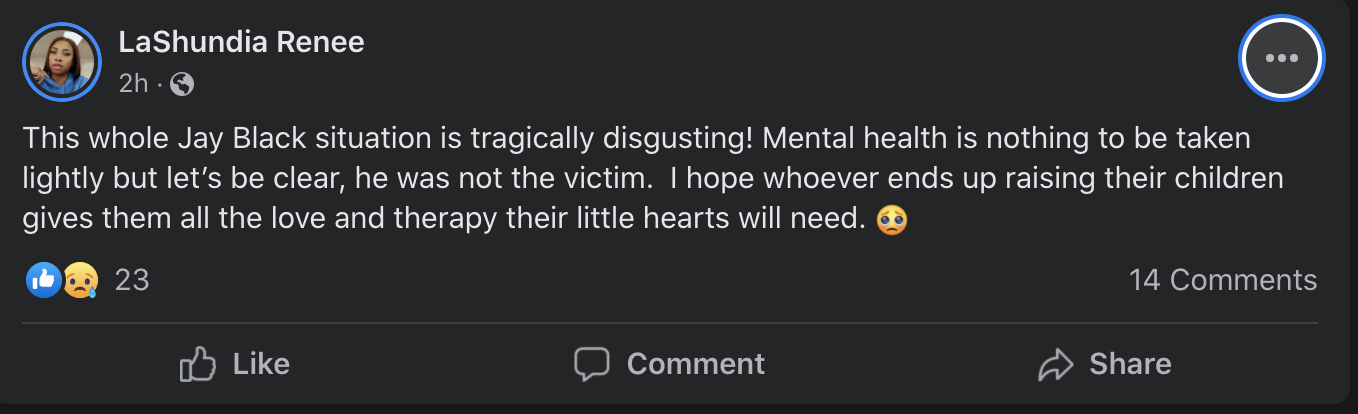
Task: Click the speech bubble Comment icon
Action: [592, 364]
